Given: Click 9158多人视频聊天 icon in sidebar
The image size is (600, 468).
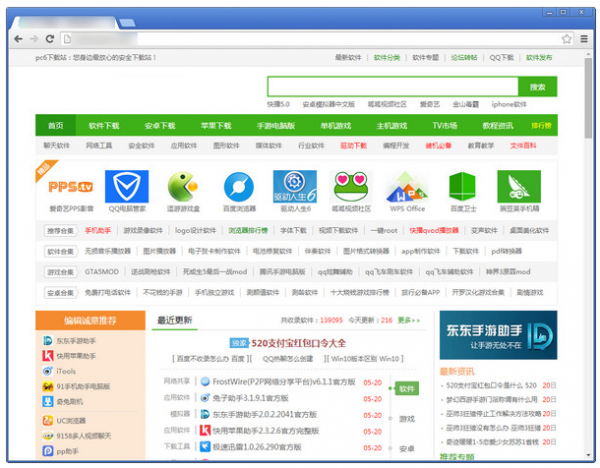Looking at the screenshot, I should (x=47, y=436).
